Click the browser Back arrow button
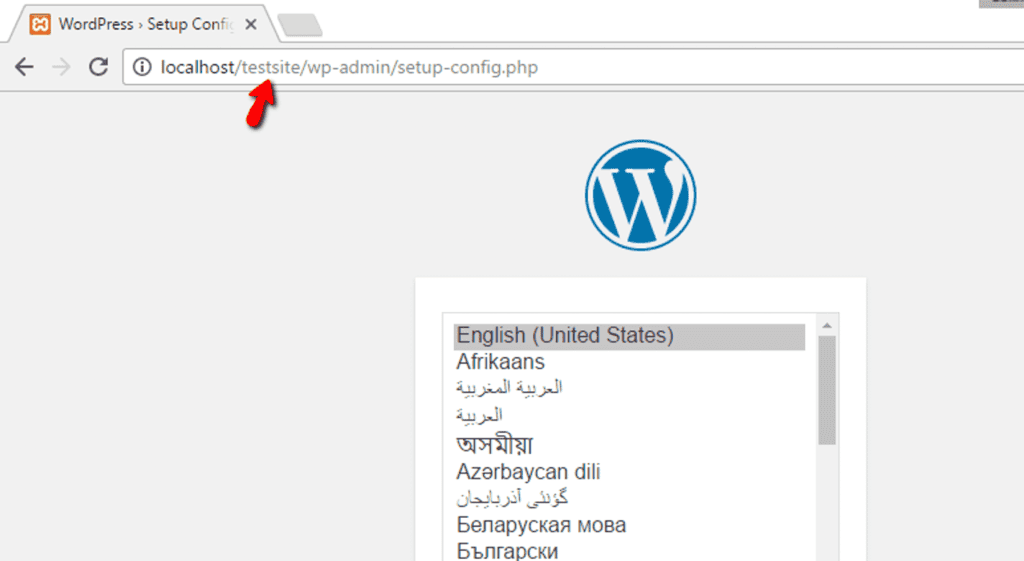The image size is (1024, 561). [x=24, y=68]
